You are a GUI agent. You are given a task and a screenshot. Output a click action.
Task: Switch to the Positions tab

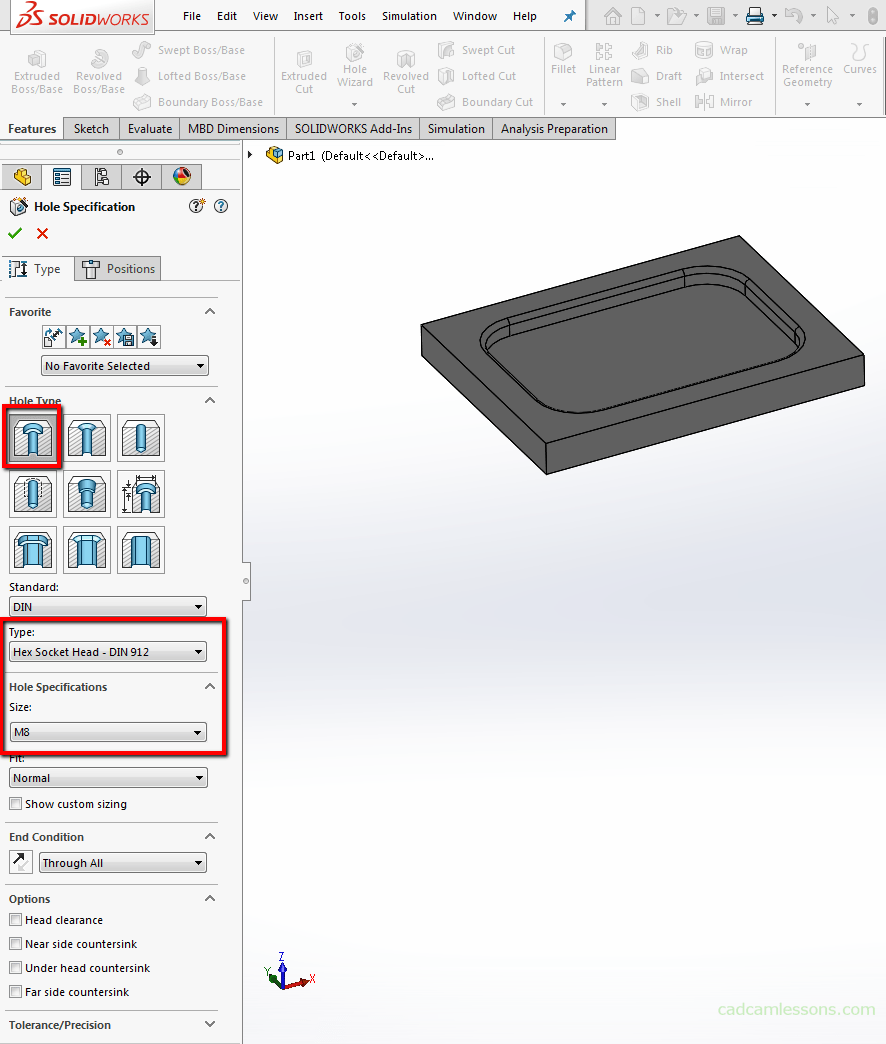pos(117,268)
